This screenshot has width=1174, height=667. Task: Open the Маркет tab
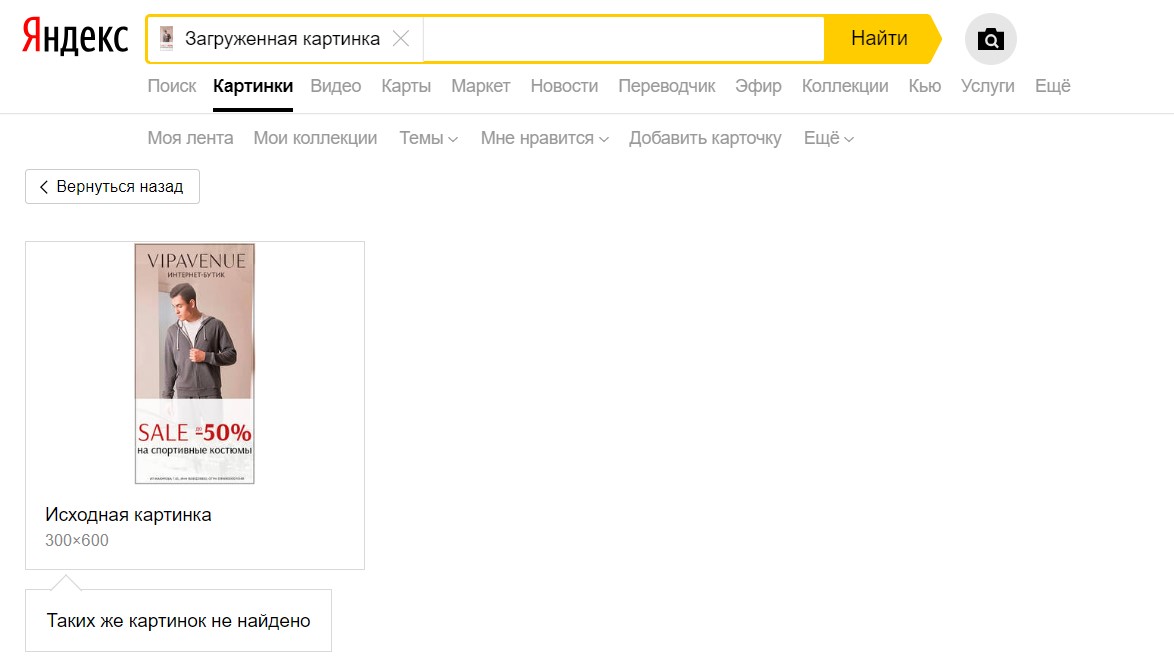point(481,86)
